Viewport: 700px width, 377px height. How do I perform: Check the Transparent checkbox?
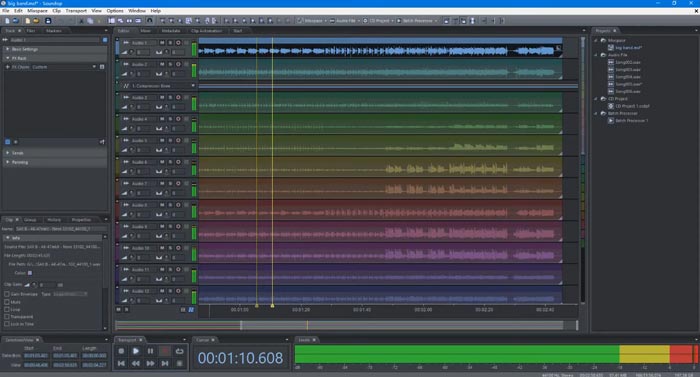pyautogui.click(x=7, y=317)
